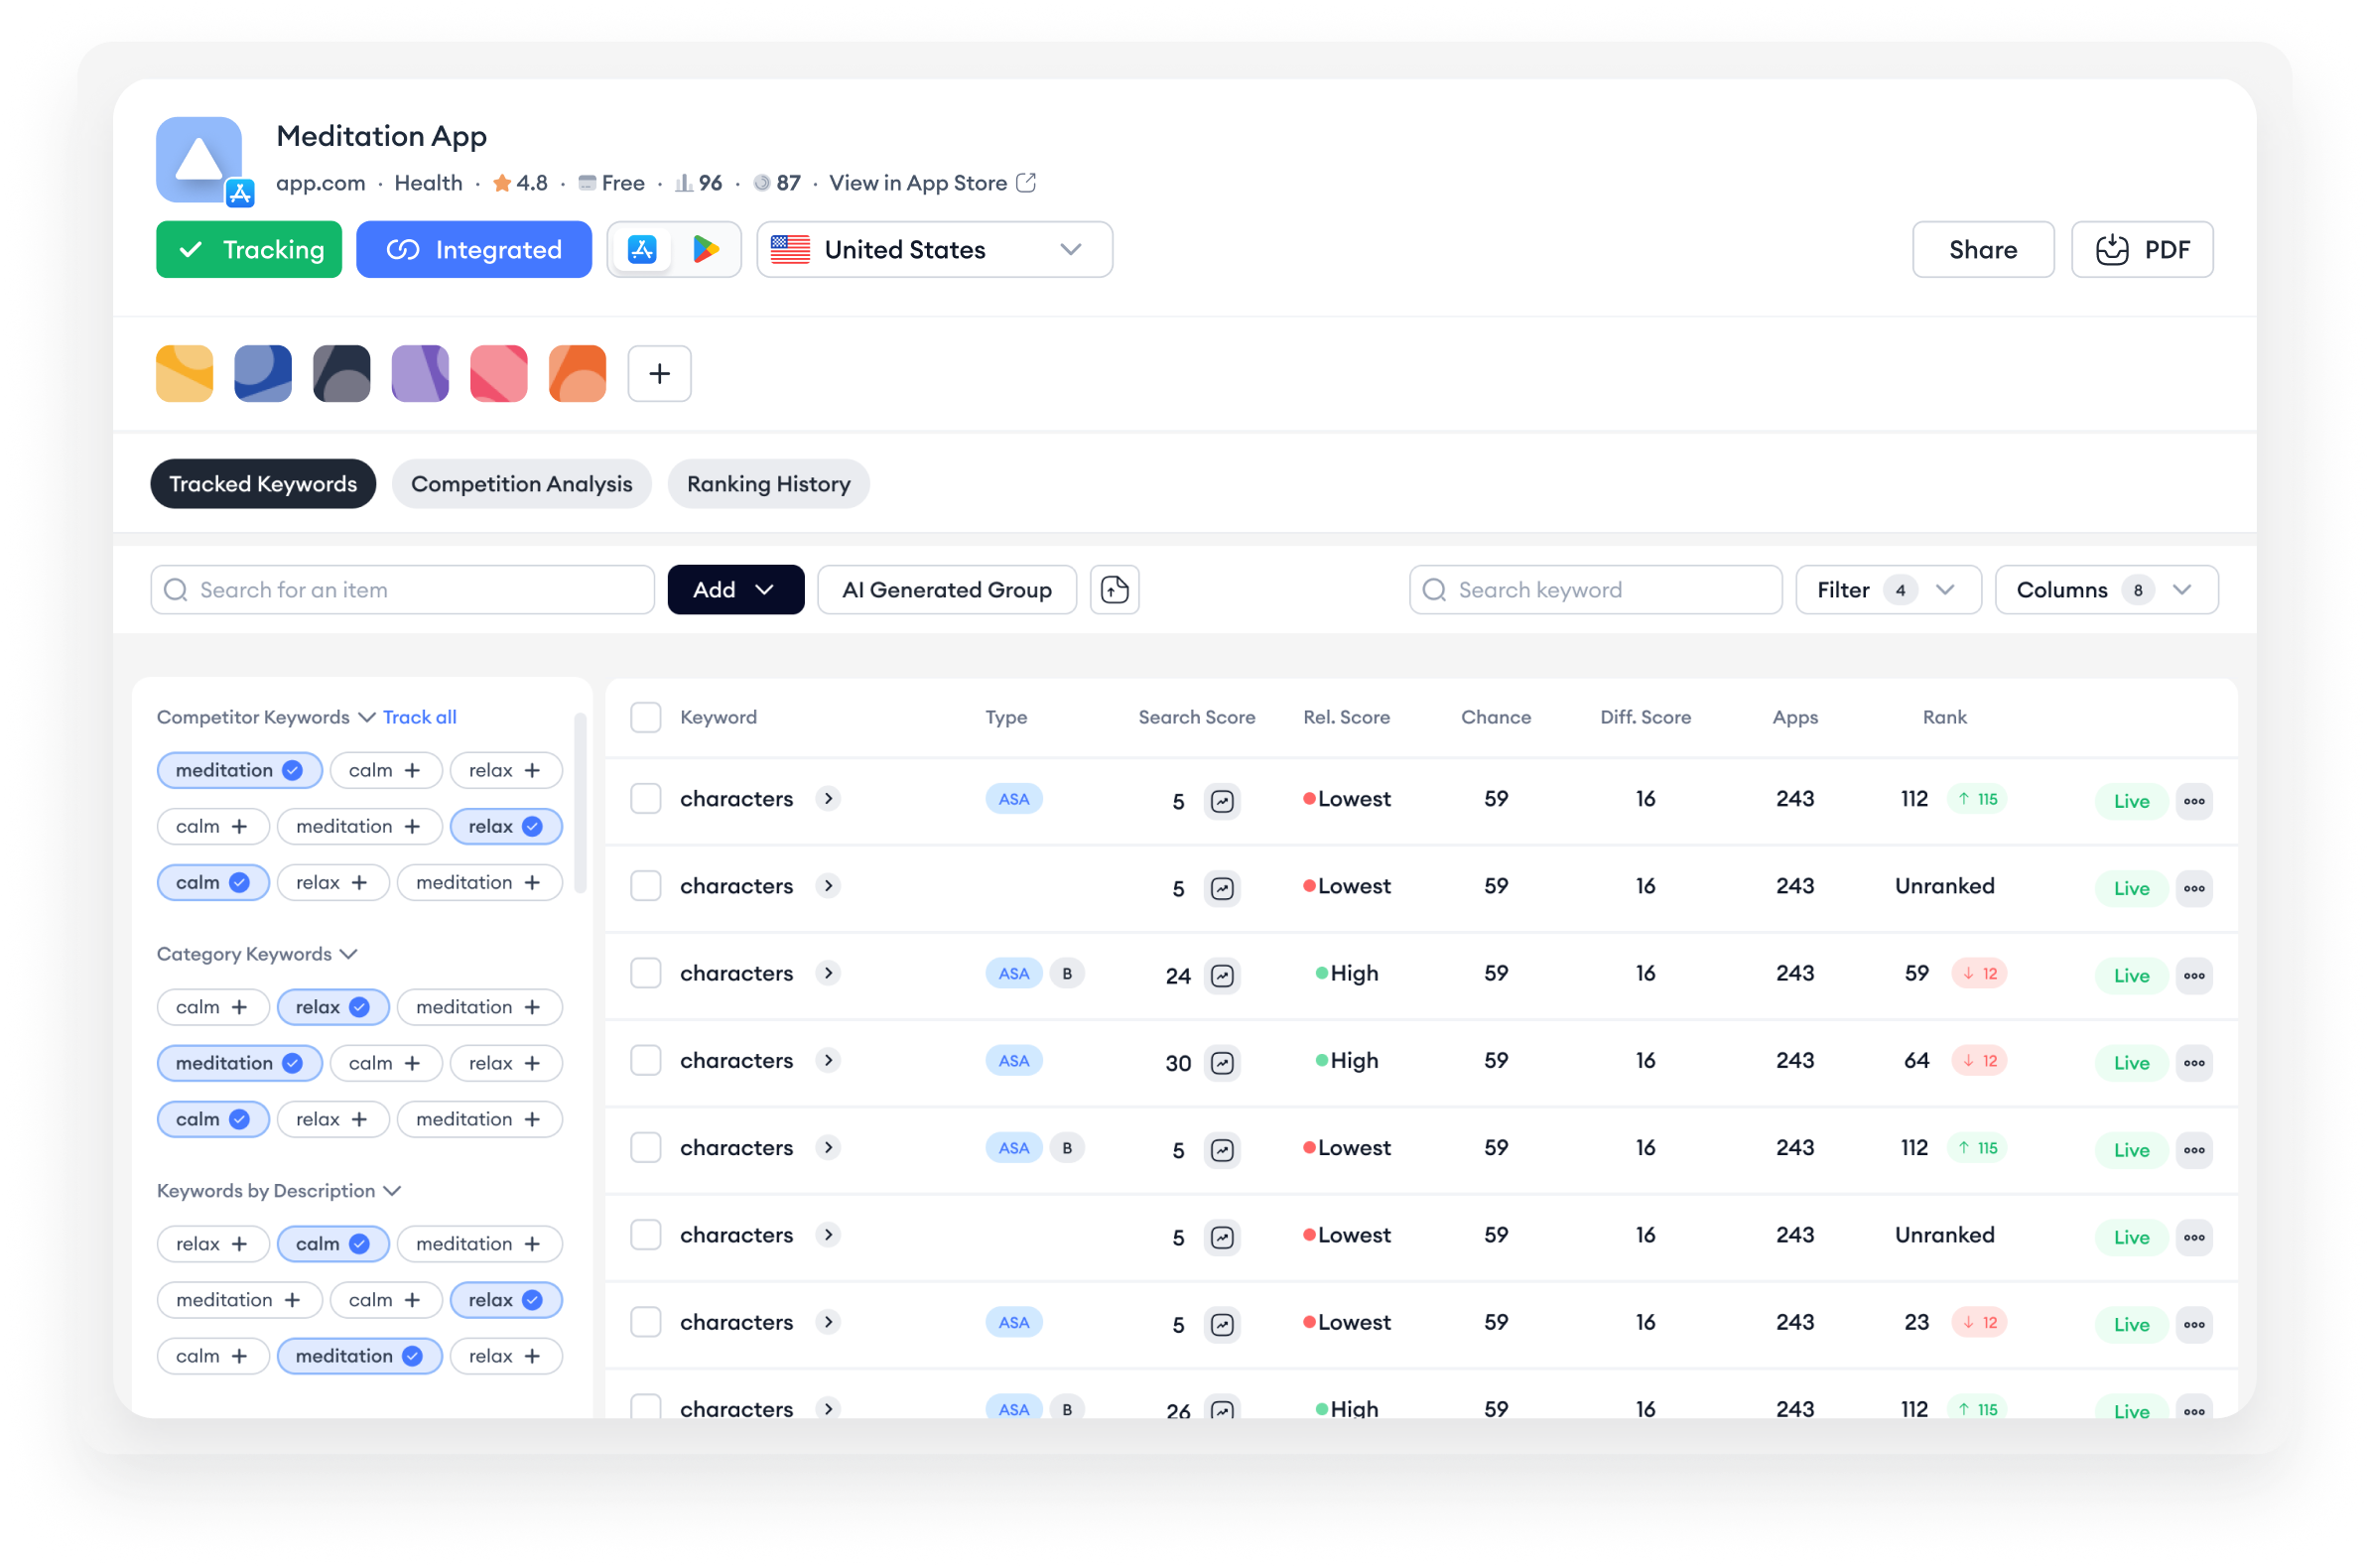Click the Share button

1982,250
